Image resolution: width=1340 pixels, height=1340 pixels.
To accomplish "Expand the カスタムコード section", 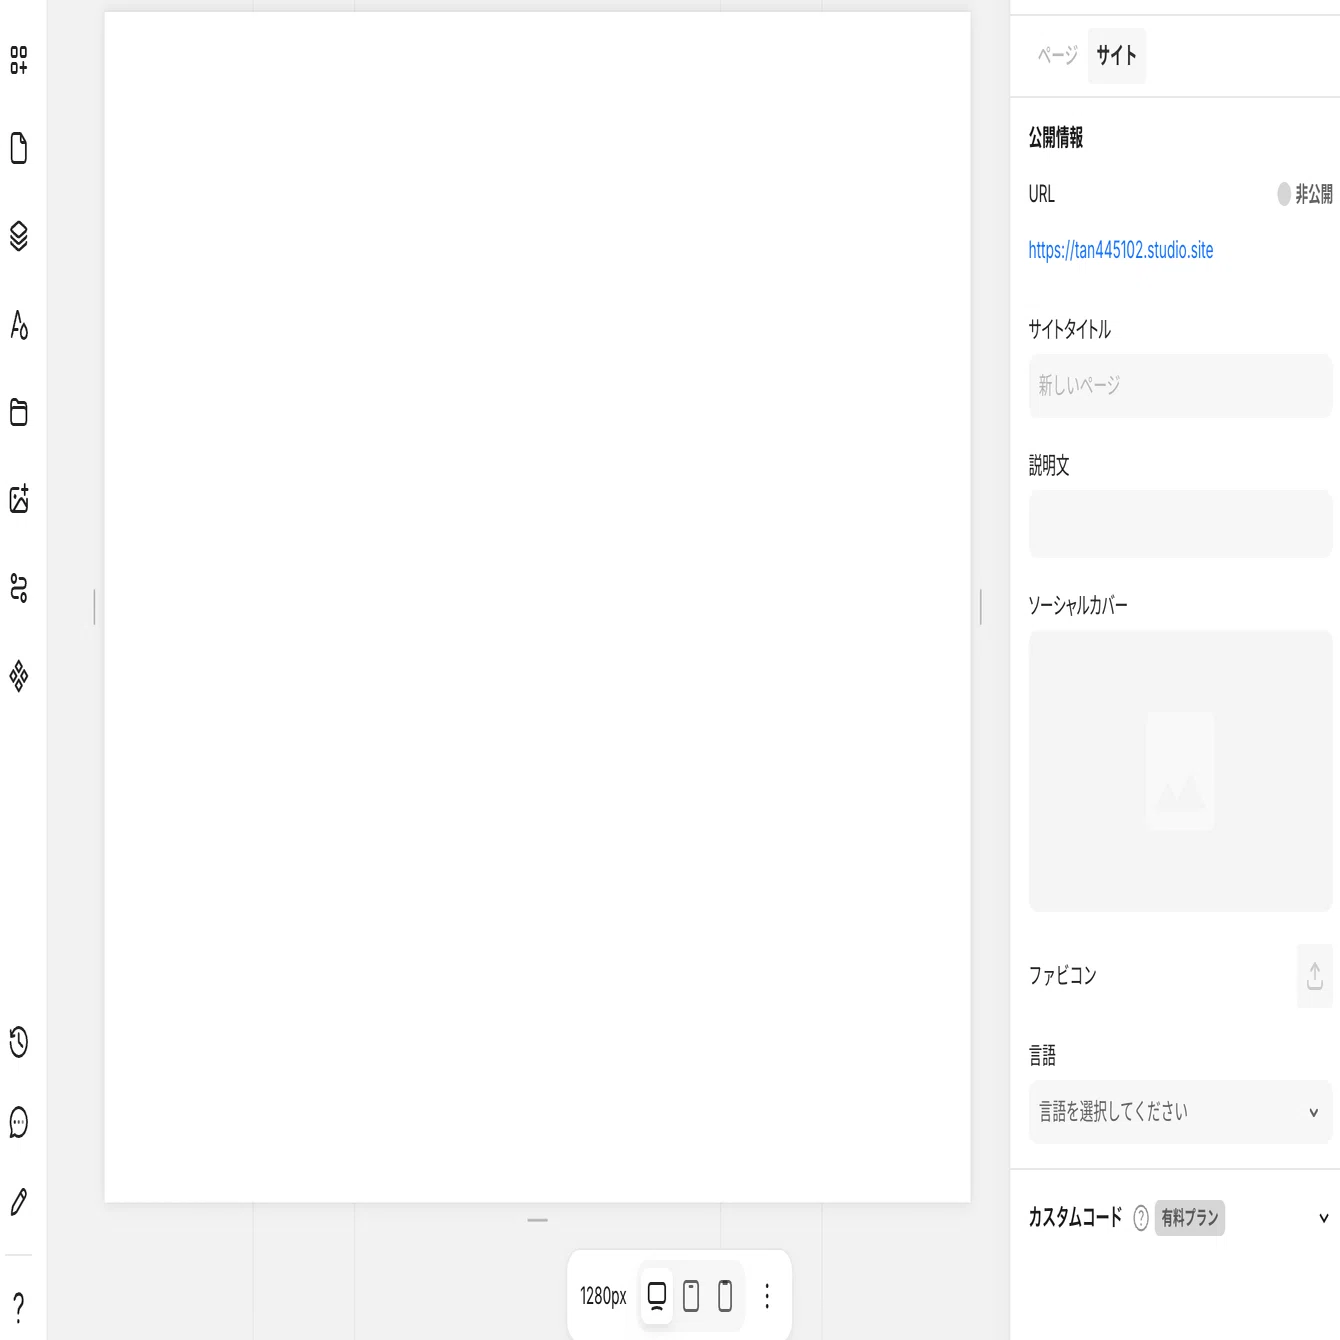I will pyautogui.click(x=1324, y=1218).
